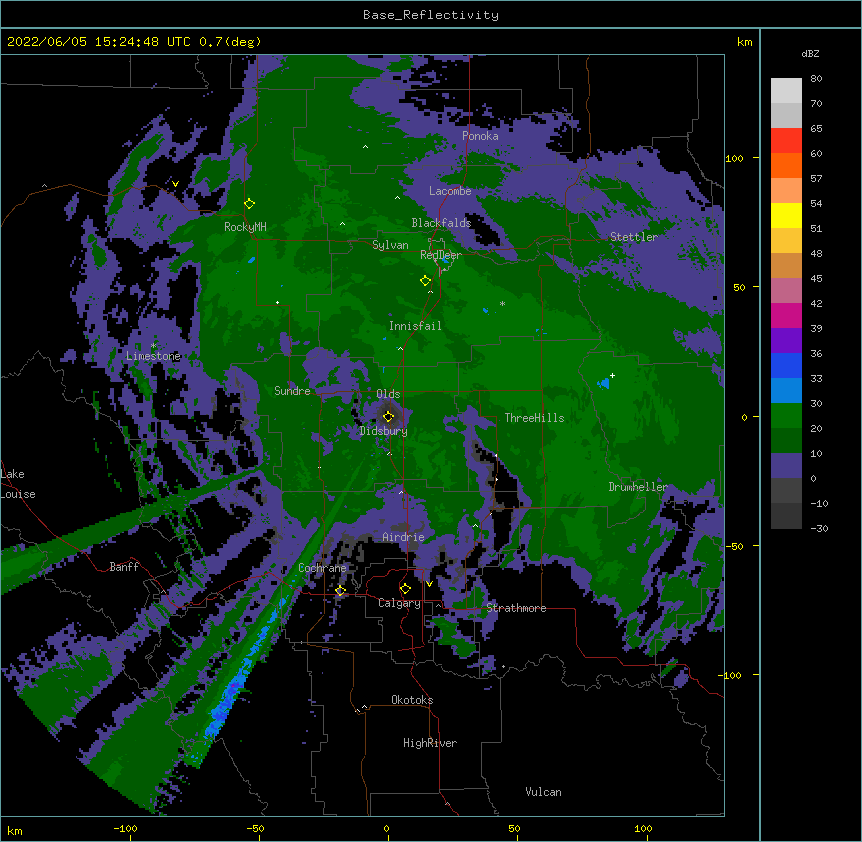Click the legend value -30
This screenshot has height=842, width=862.
[819, 529]
